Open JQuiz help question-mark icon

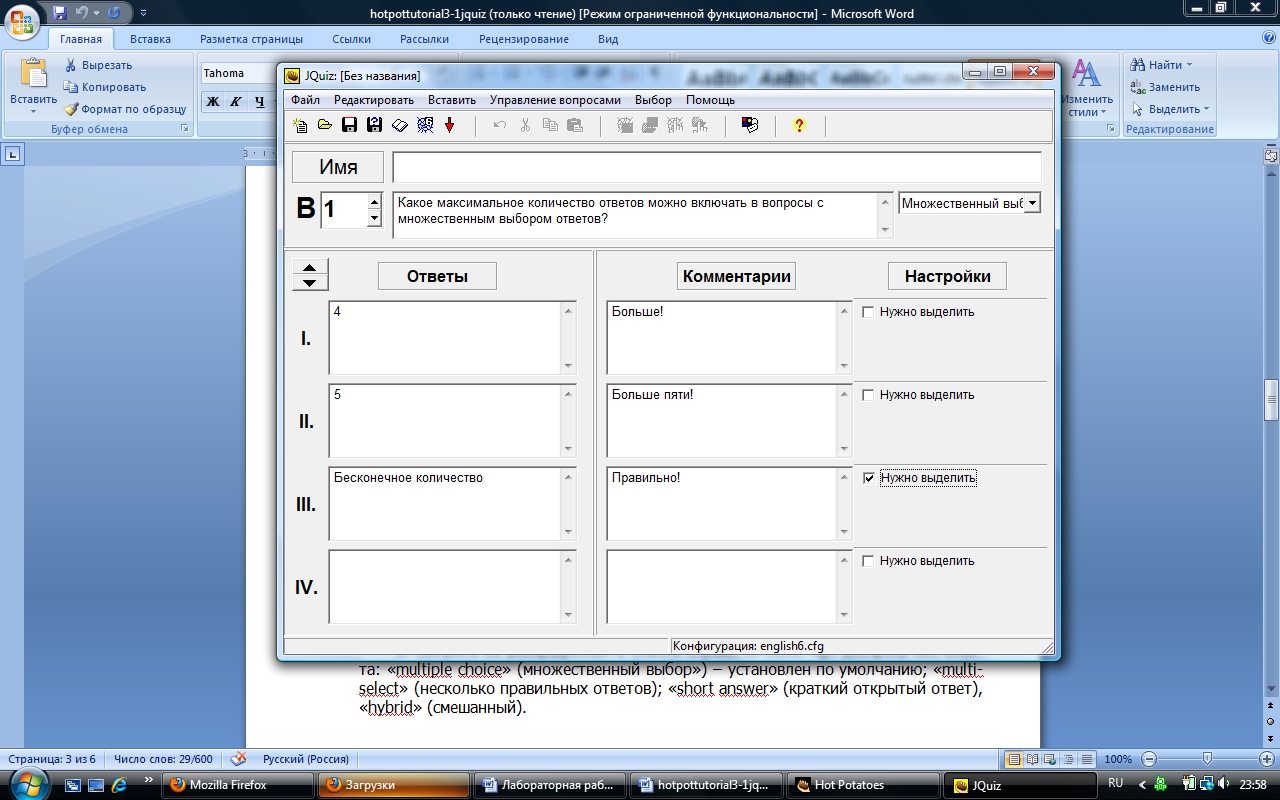point(799,125)
